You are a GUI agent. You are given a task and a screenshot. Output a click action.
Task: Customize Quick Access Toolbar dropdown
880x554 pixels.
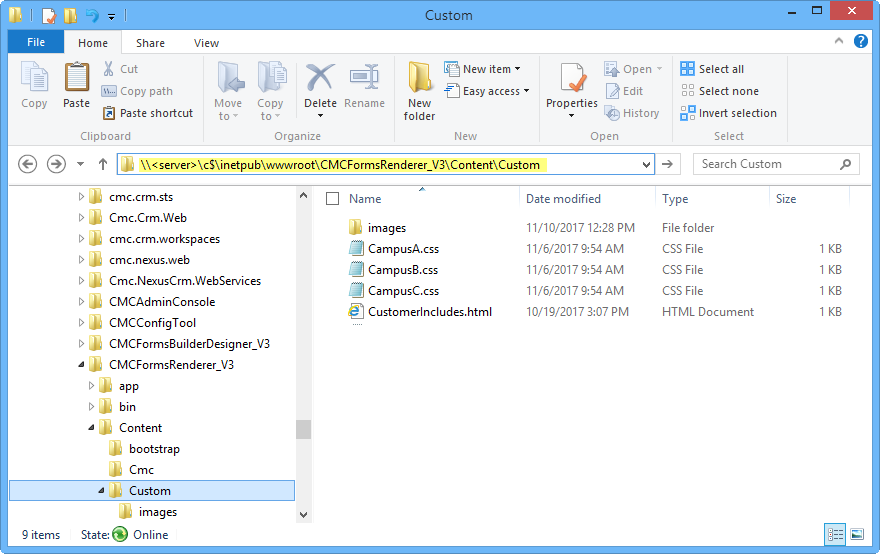click(112, 16)
